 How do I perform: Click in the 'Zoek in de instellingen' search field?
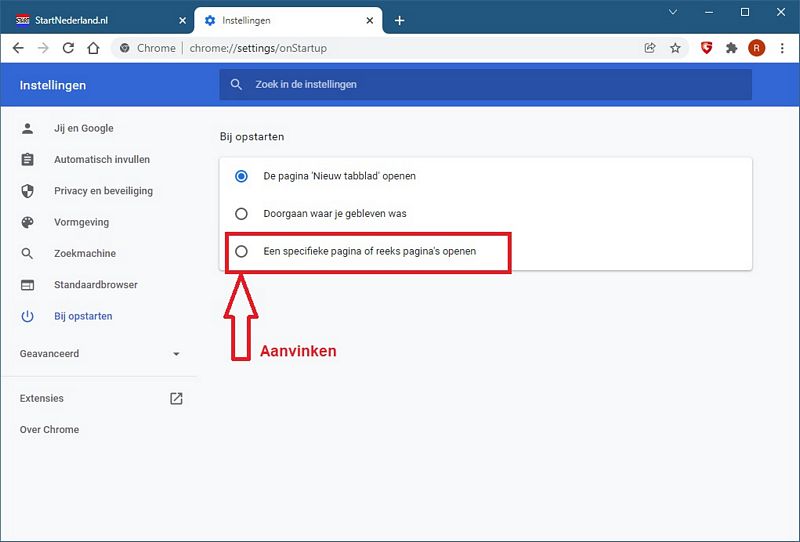485,84
